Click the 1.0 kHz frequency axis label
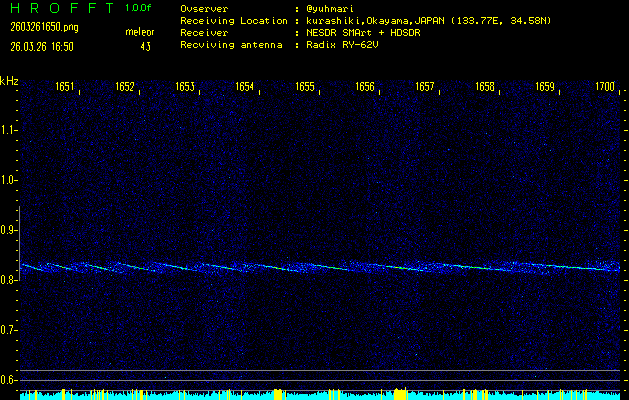 tap(9, 180)
